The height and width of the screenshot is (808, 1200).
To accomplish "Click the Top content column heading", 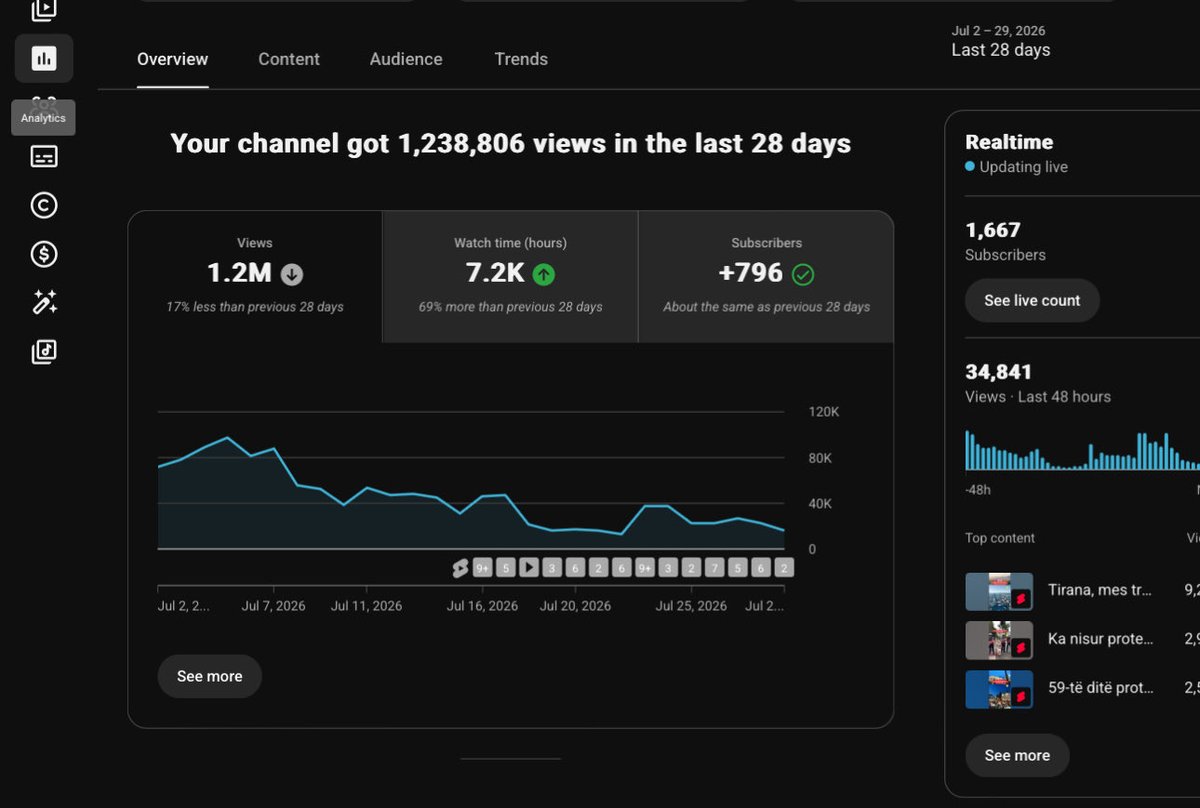I will (x=1000, y=538).
